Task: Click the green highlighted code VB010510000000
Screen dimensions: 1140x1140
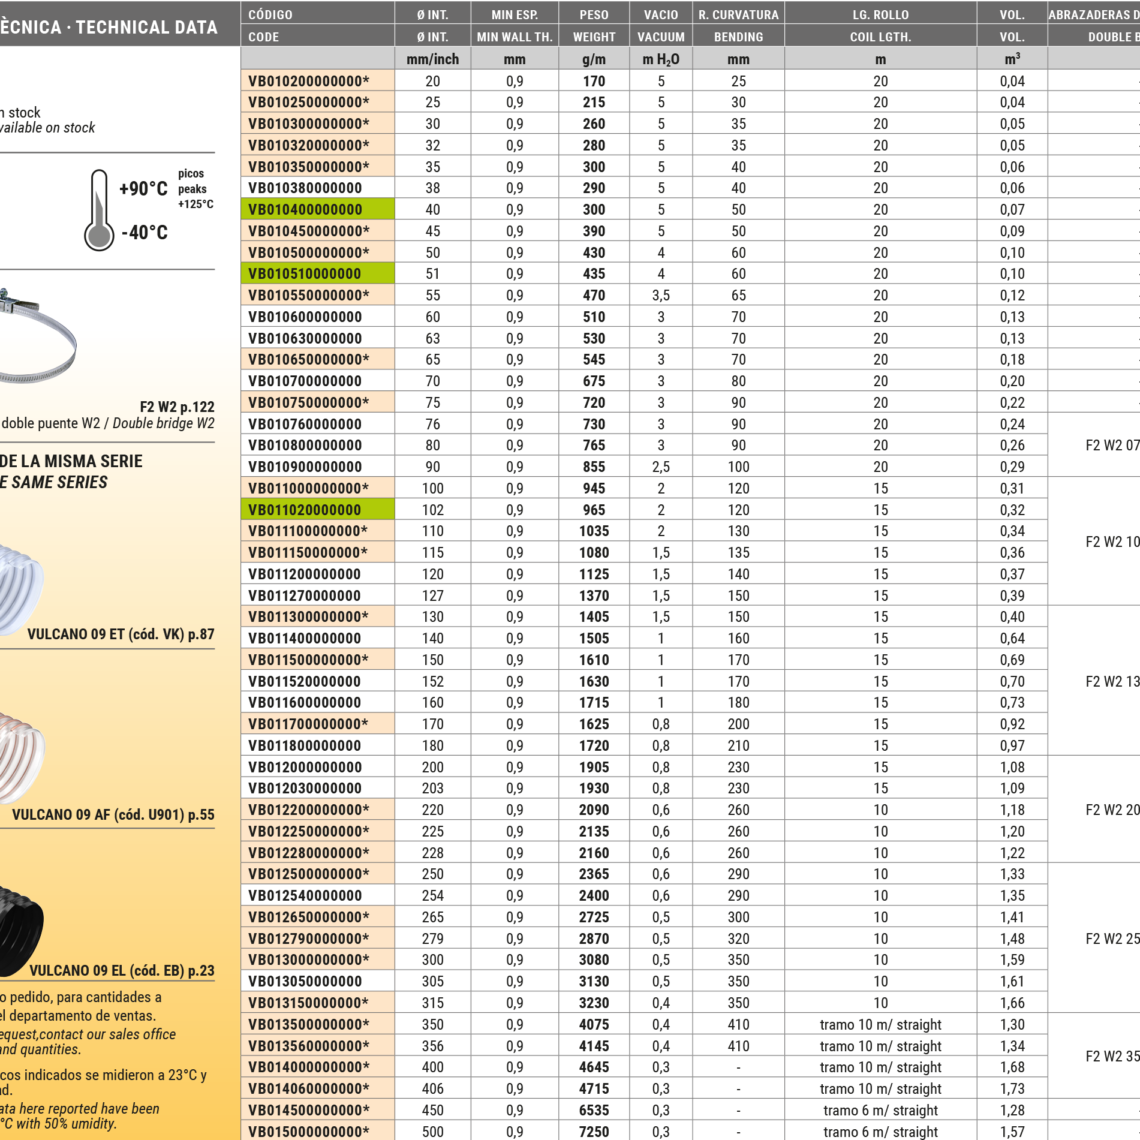Action: point(317,274)
